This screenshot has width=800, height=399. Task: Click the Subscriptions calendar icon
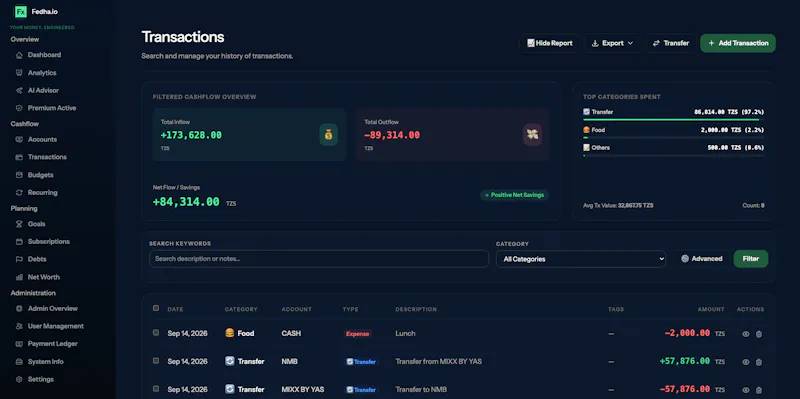click(19, 241)
